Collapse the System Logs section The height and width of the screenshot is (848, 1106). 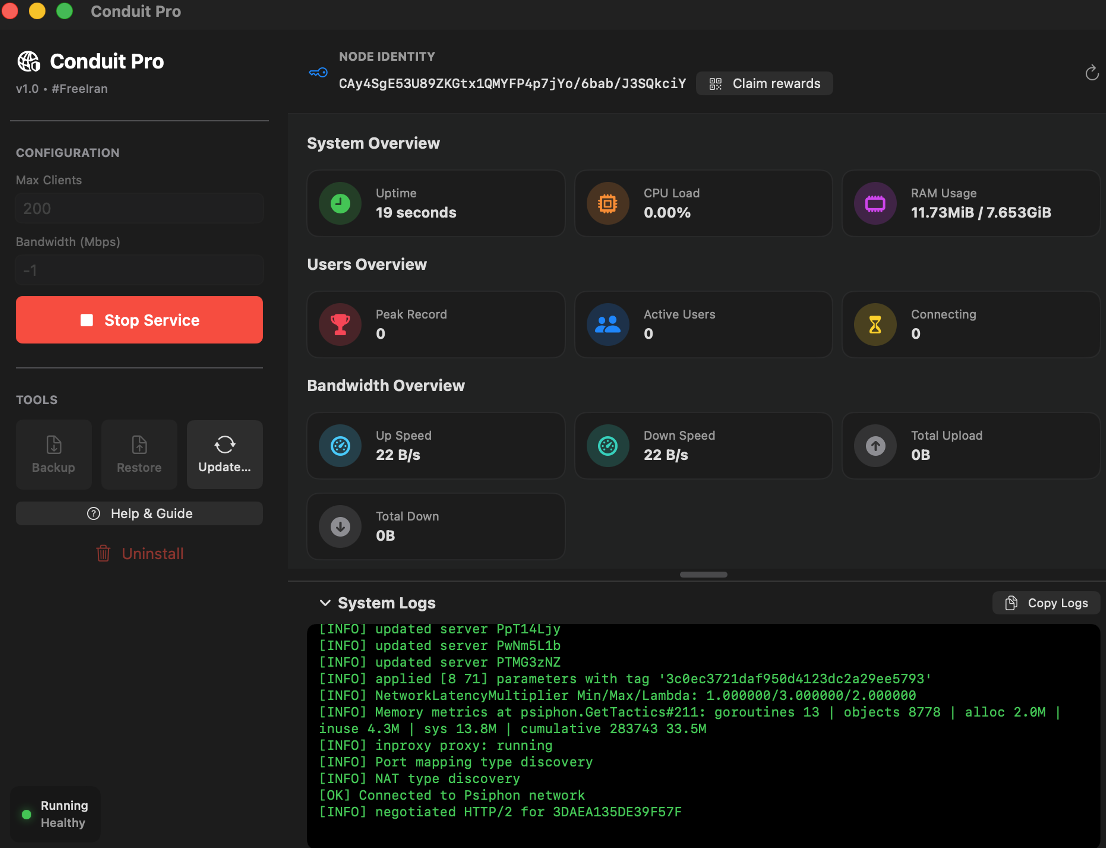[x=325, y=603]
